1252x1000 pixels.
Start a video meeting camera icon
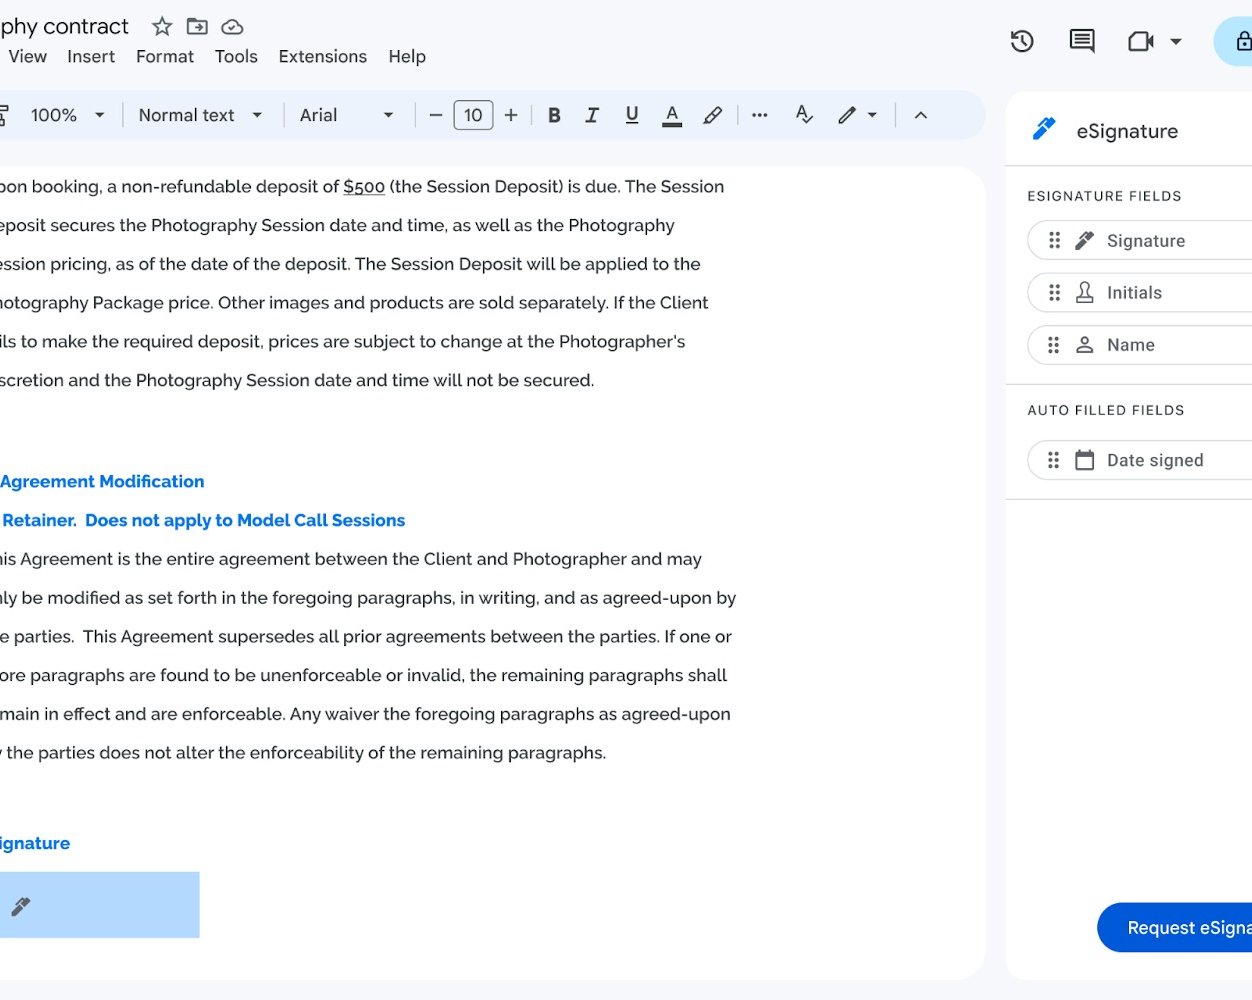[x=1140, y=41]
